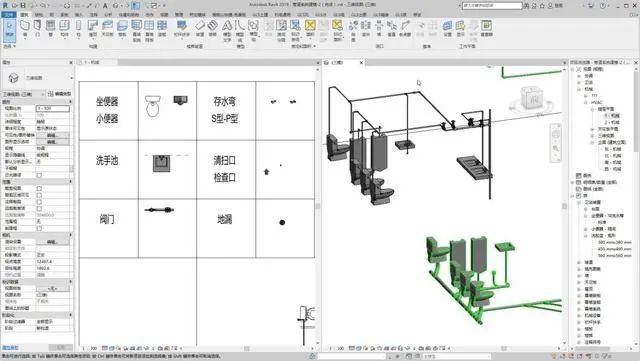Expand the 三维视图 node in project browser
The image size is (640, 361).
pyautogui.click(x=592, y=136)
